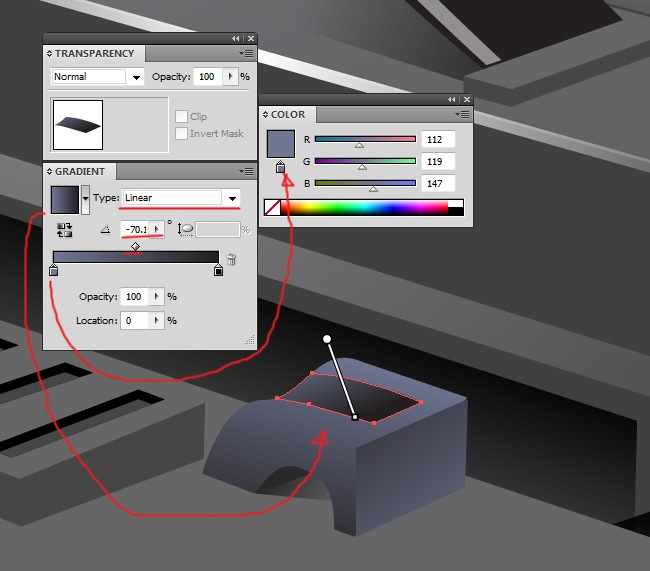Open the gradient stop Opacity arrow
Screen dimensions: 650x571
coord(156,296)
